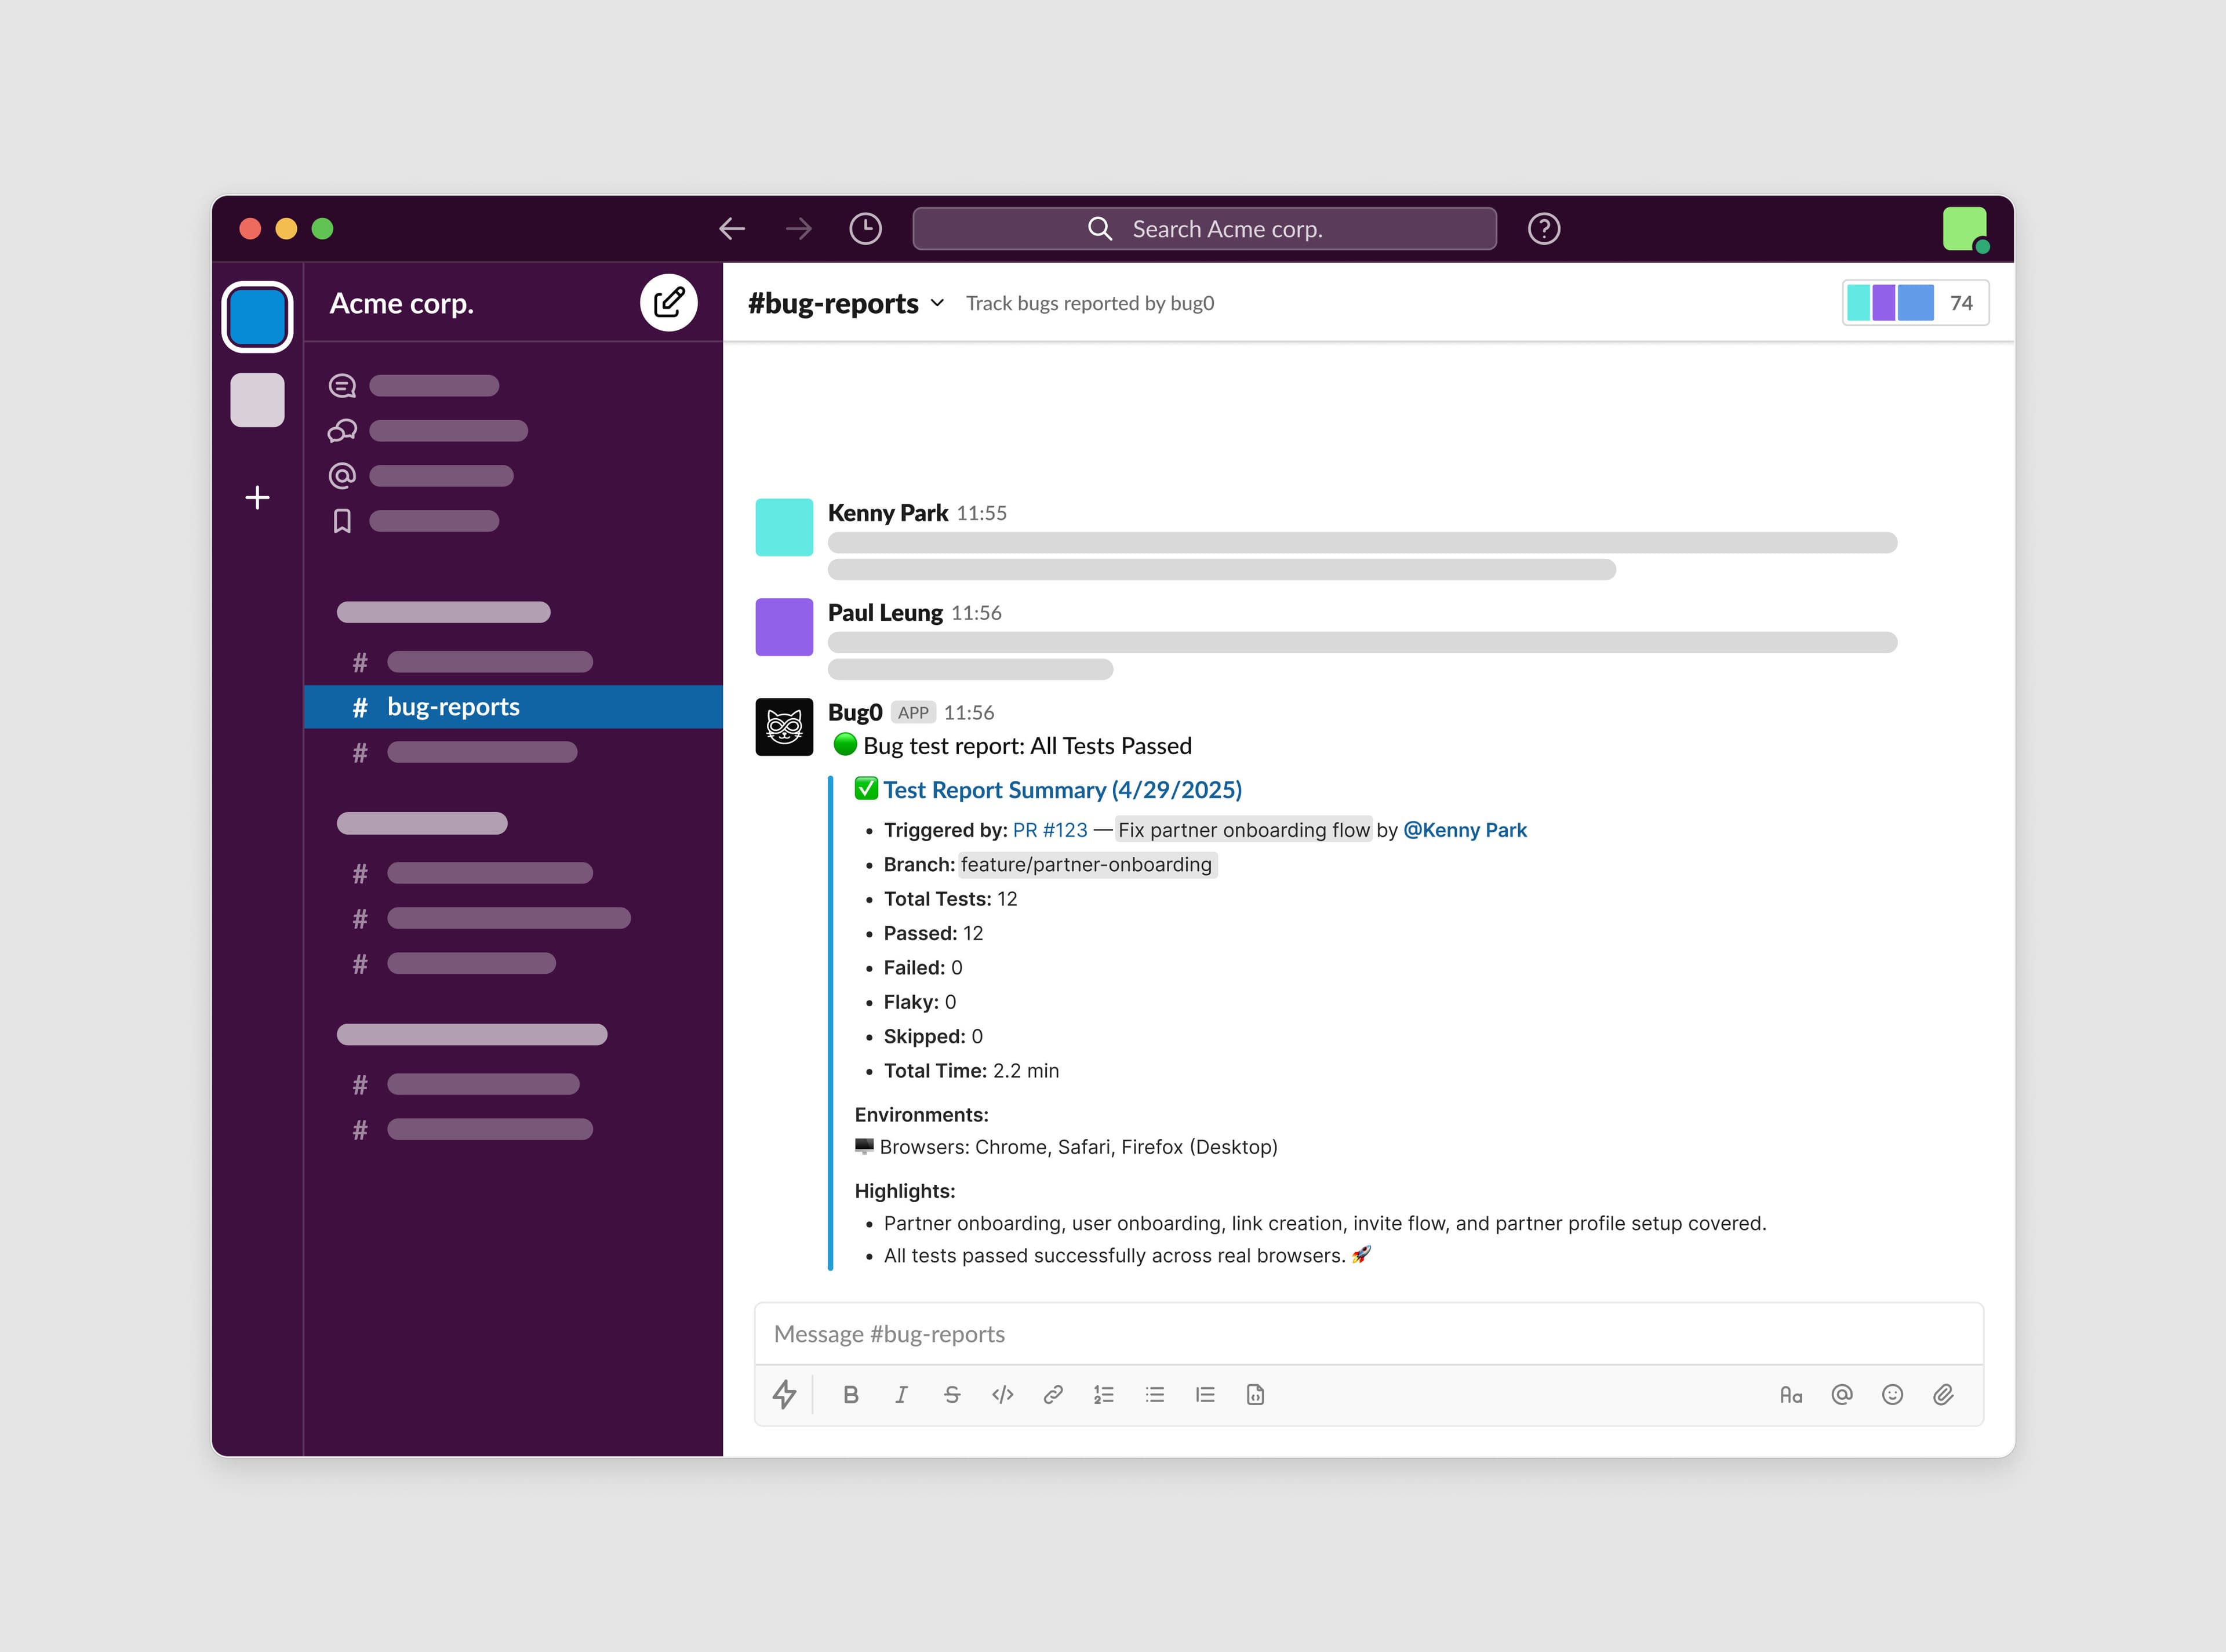The width and height of the screenshot is (2226, 1652).
Task: Click the feature/partner-onboarding branch text
Action: tap(1087, 865)
